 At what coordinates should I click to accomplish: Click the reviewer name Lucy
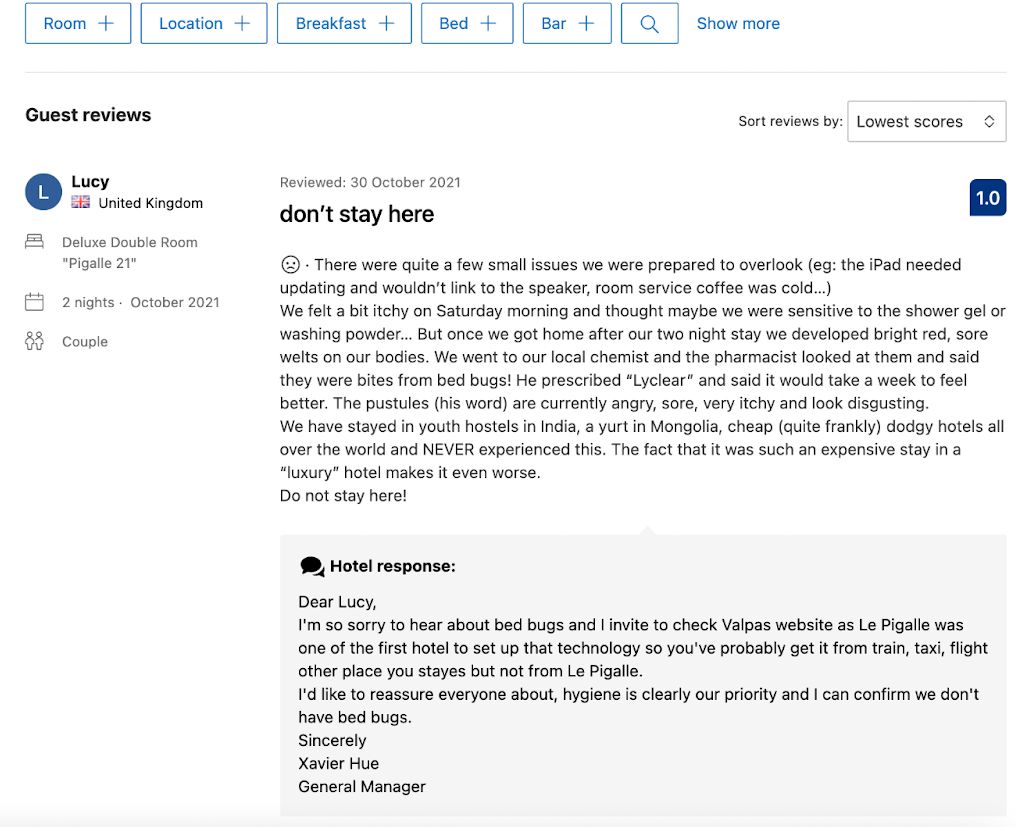90,181
